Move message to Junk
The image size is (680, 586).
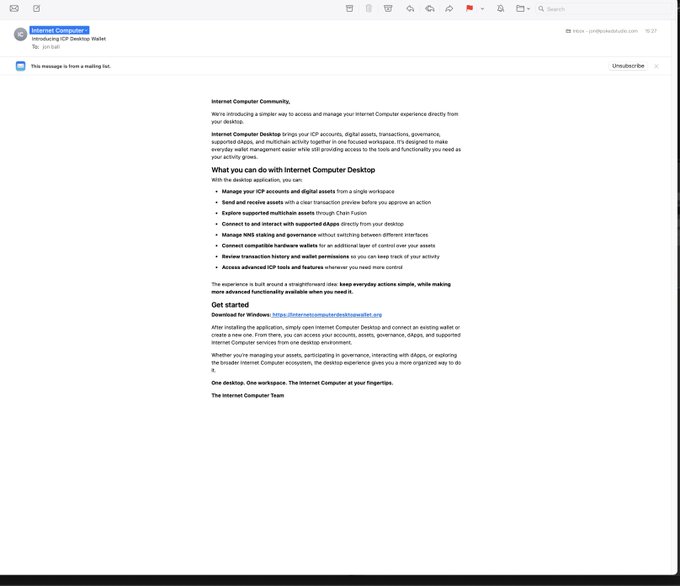coord(388,8)
